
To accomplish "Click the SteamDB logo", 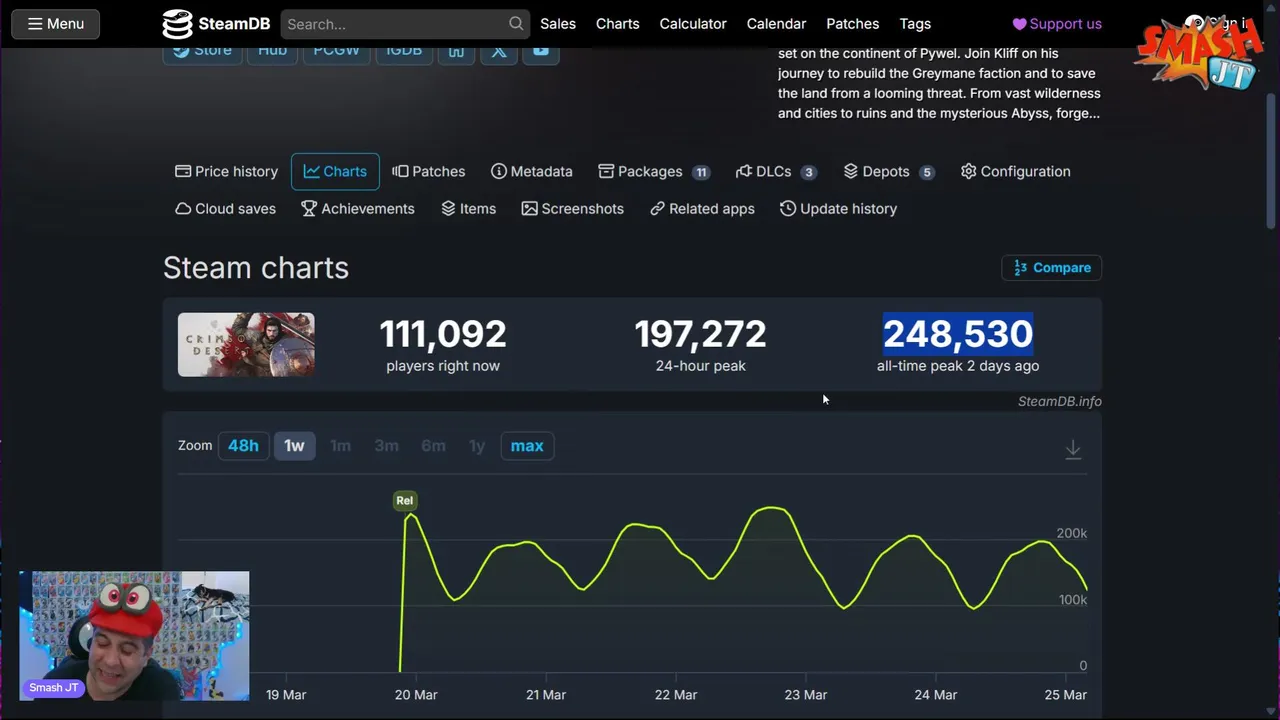I will [215, 23].
